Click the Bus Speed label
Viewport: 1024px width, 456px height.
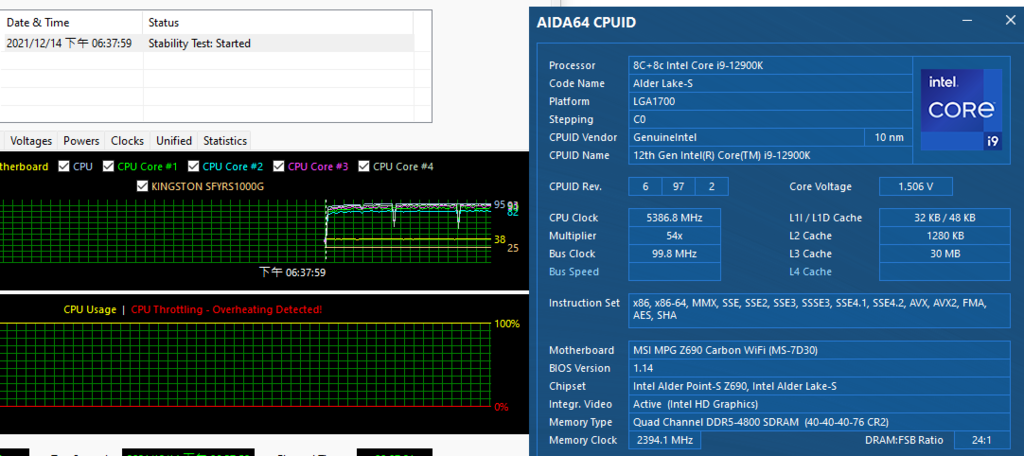coord(574,272)
